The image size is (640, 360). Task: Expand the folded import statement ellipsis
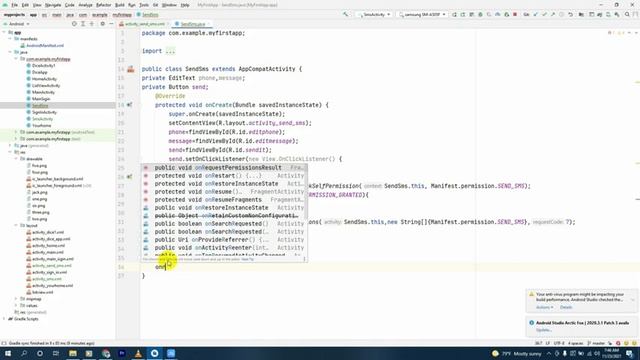tap(170, 51)
